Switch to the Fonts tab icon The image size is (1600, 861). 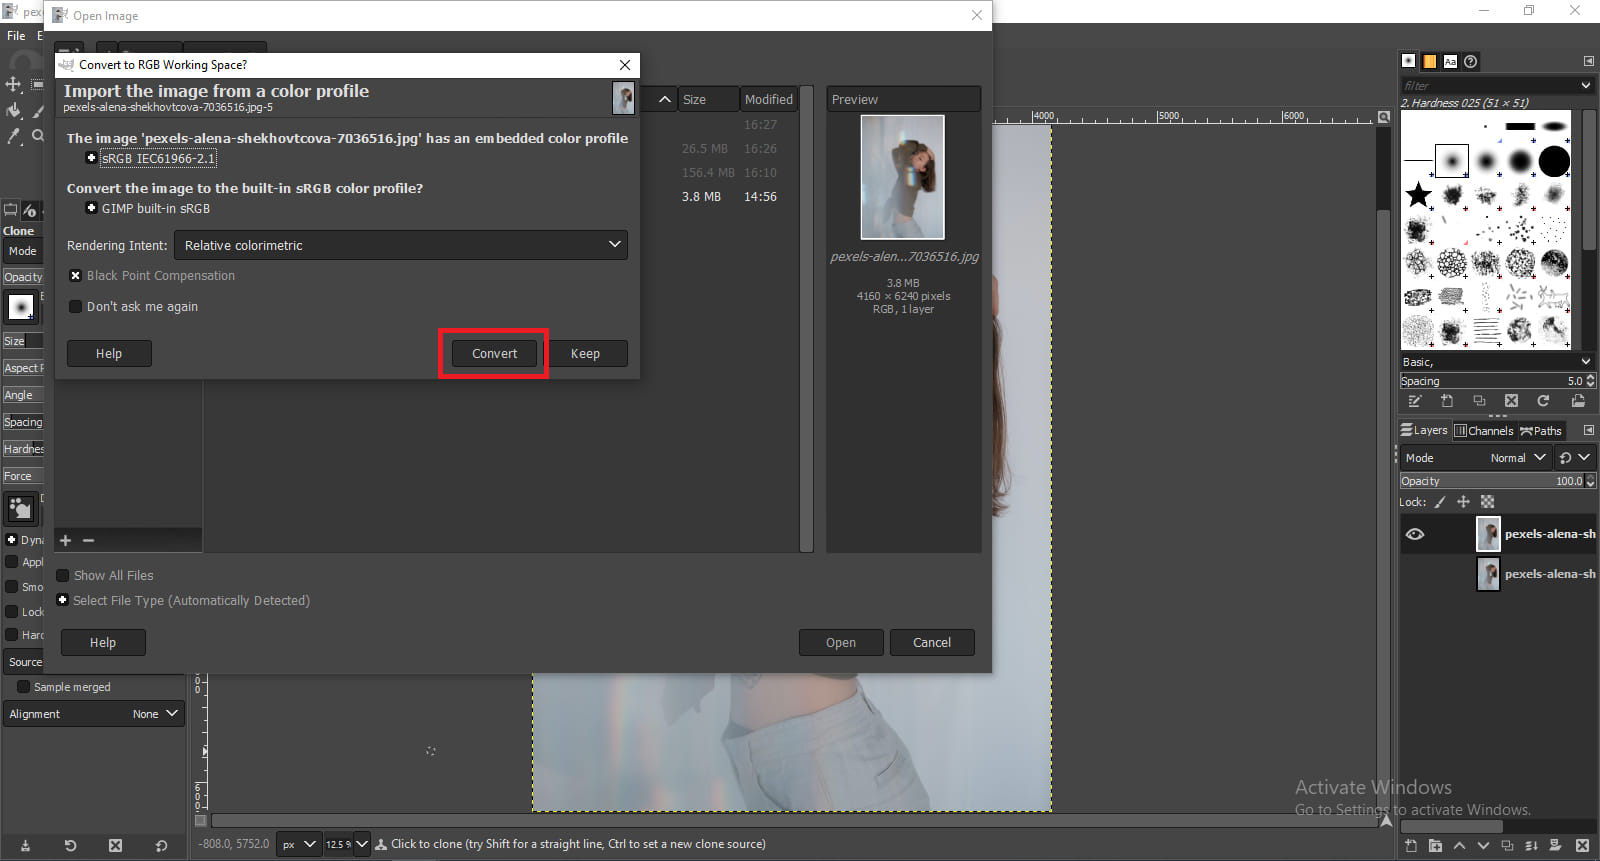click(1450, 61)
